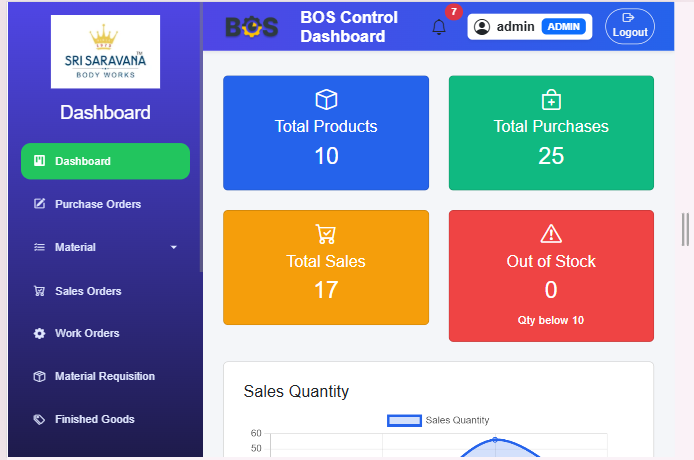The width and height of the screenshot is (694, 460).
Task: Toggle the Sales Quantity chart legend
Action: point(438,420)
